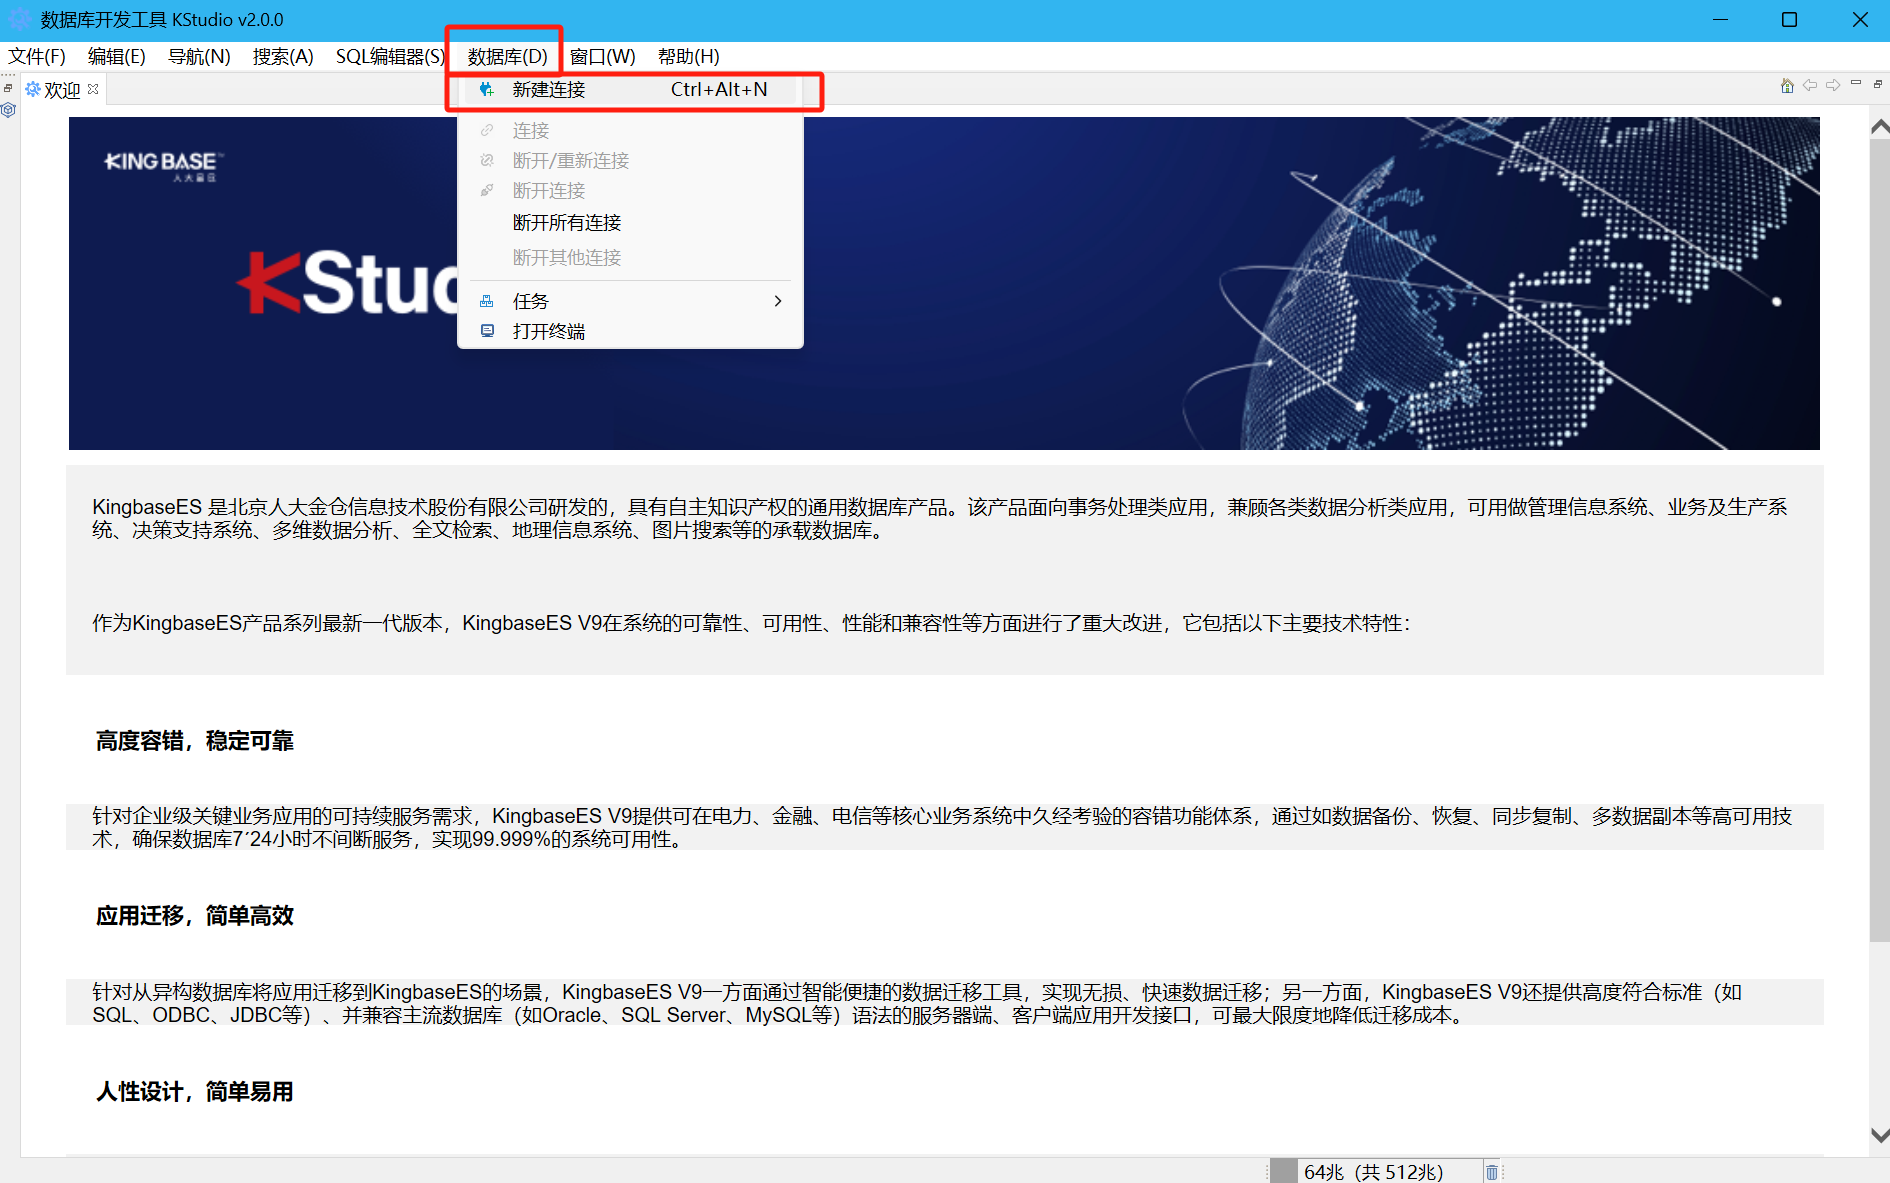
Task: Select the 断开其他连接 menu entry
Action: (630, 258)
